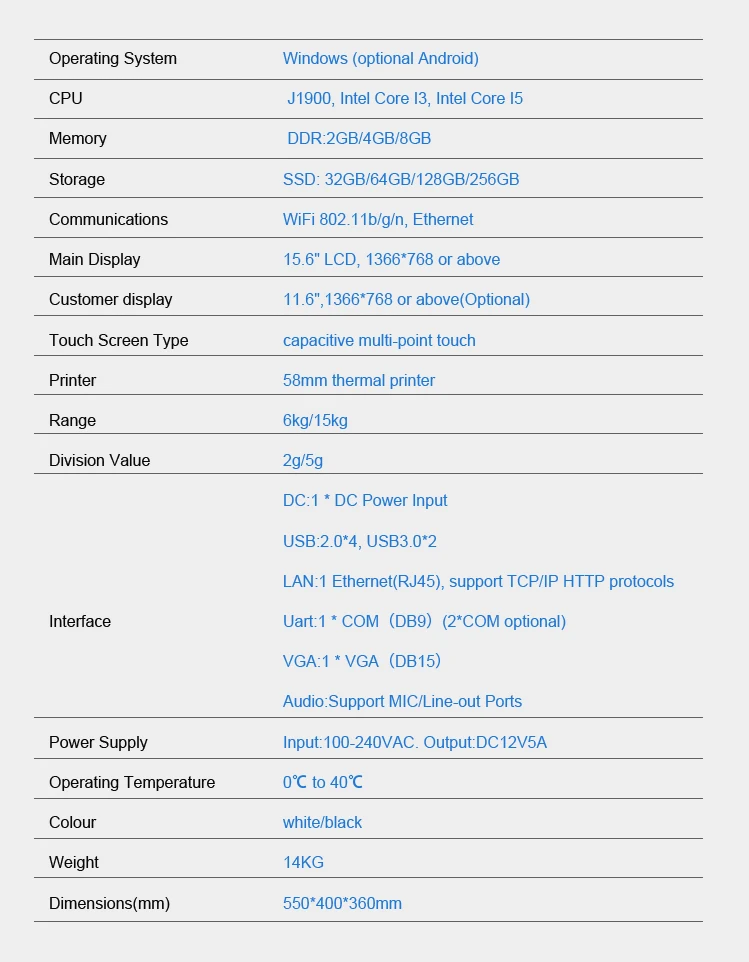Click the LAN Ethernet(RJ45) interface line
The height and width of the screenshot is (962, 749).
[x=478, y=582]
